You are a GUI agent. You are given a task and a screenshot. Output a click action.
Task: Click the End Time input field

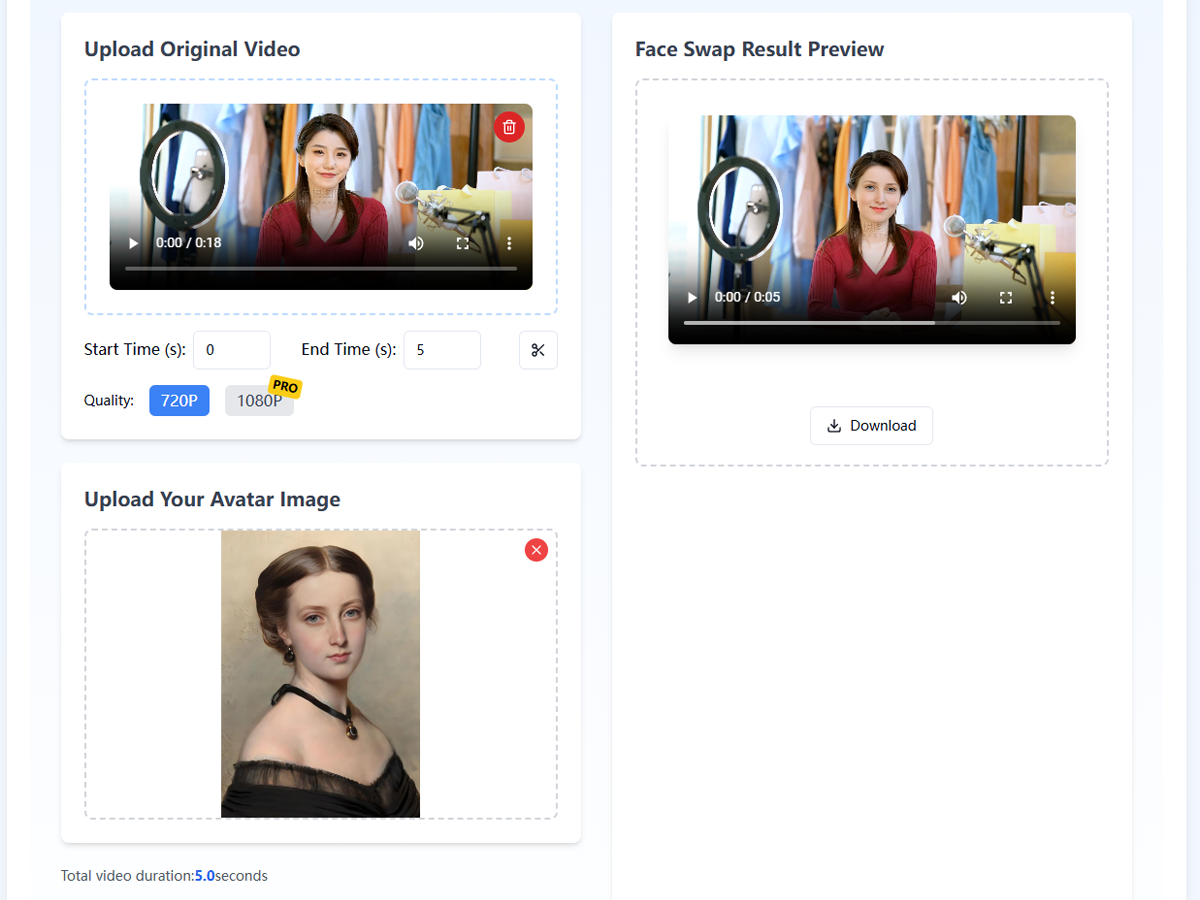click(x=441, y=349)
